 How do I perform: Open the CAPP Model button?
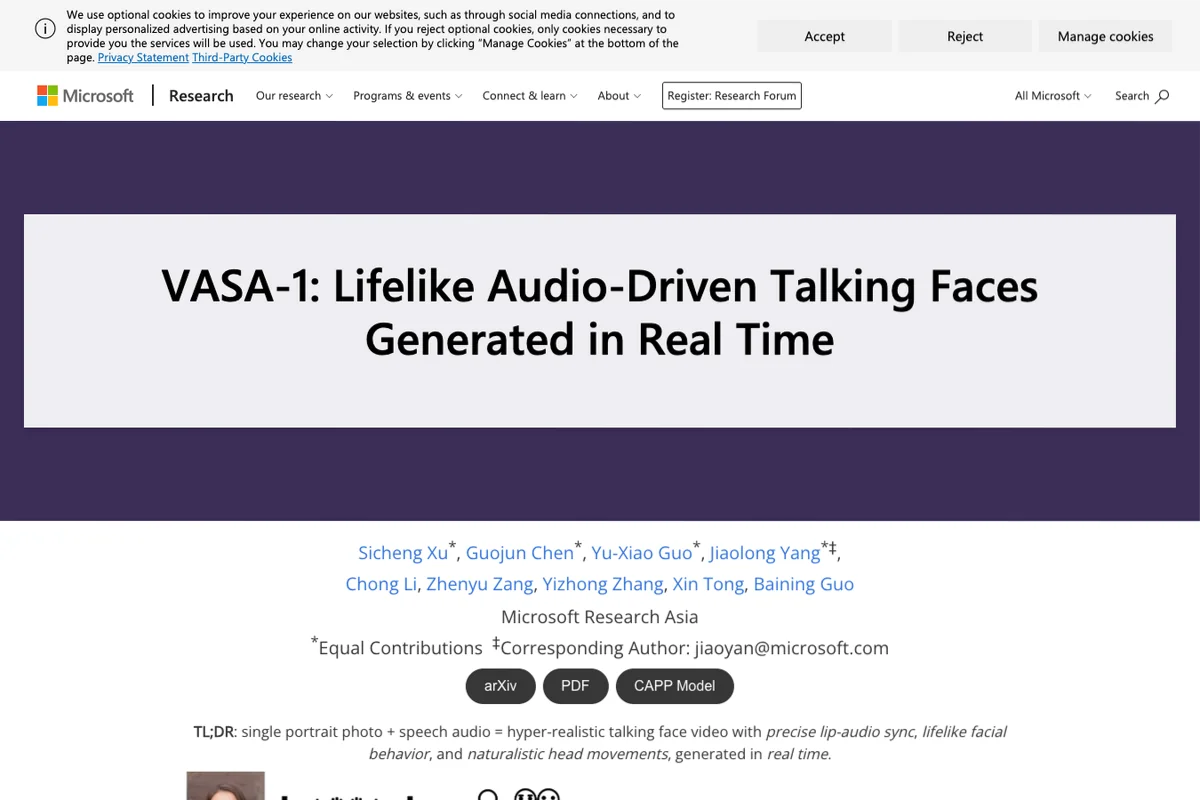(674, 686)
